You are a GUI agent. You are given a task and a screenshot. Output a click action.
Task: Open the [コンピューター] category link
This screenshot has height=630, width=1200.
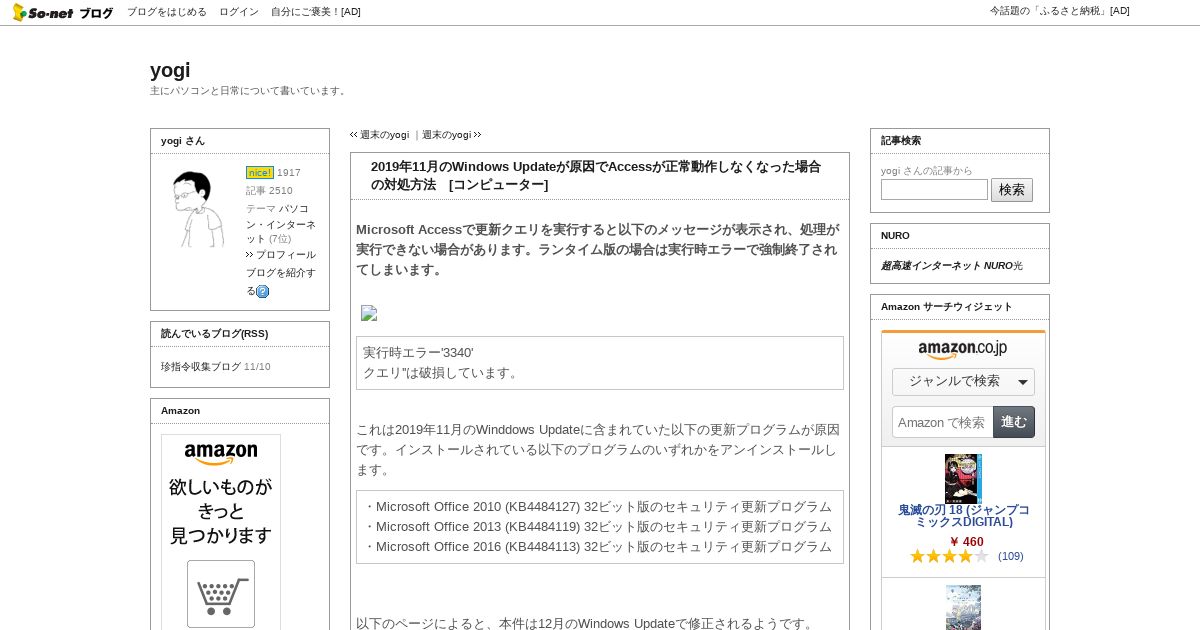(498, 185)
